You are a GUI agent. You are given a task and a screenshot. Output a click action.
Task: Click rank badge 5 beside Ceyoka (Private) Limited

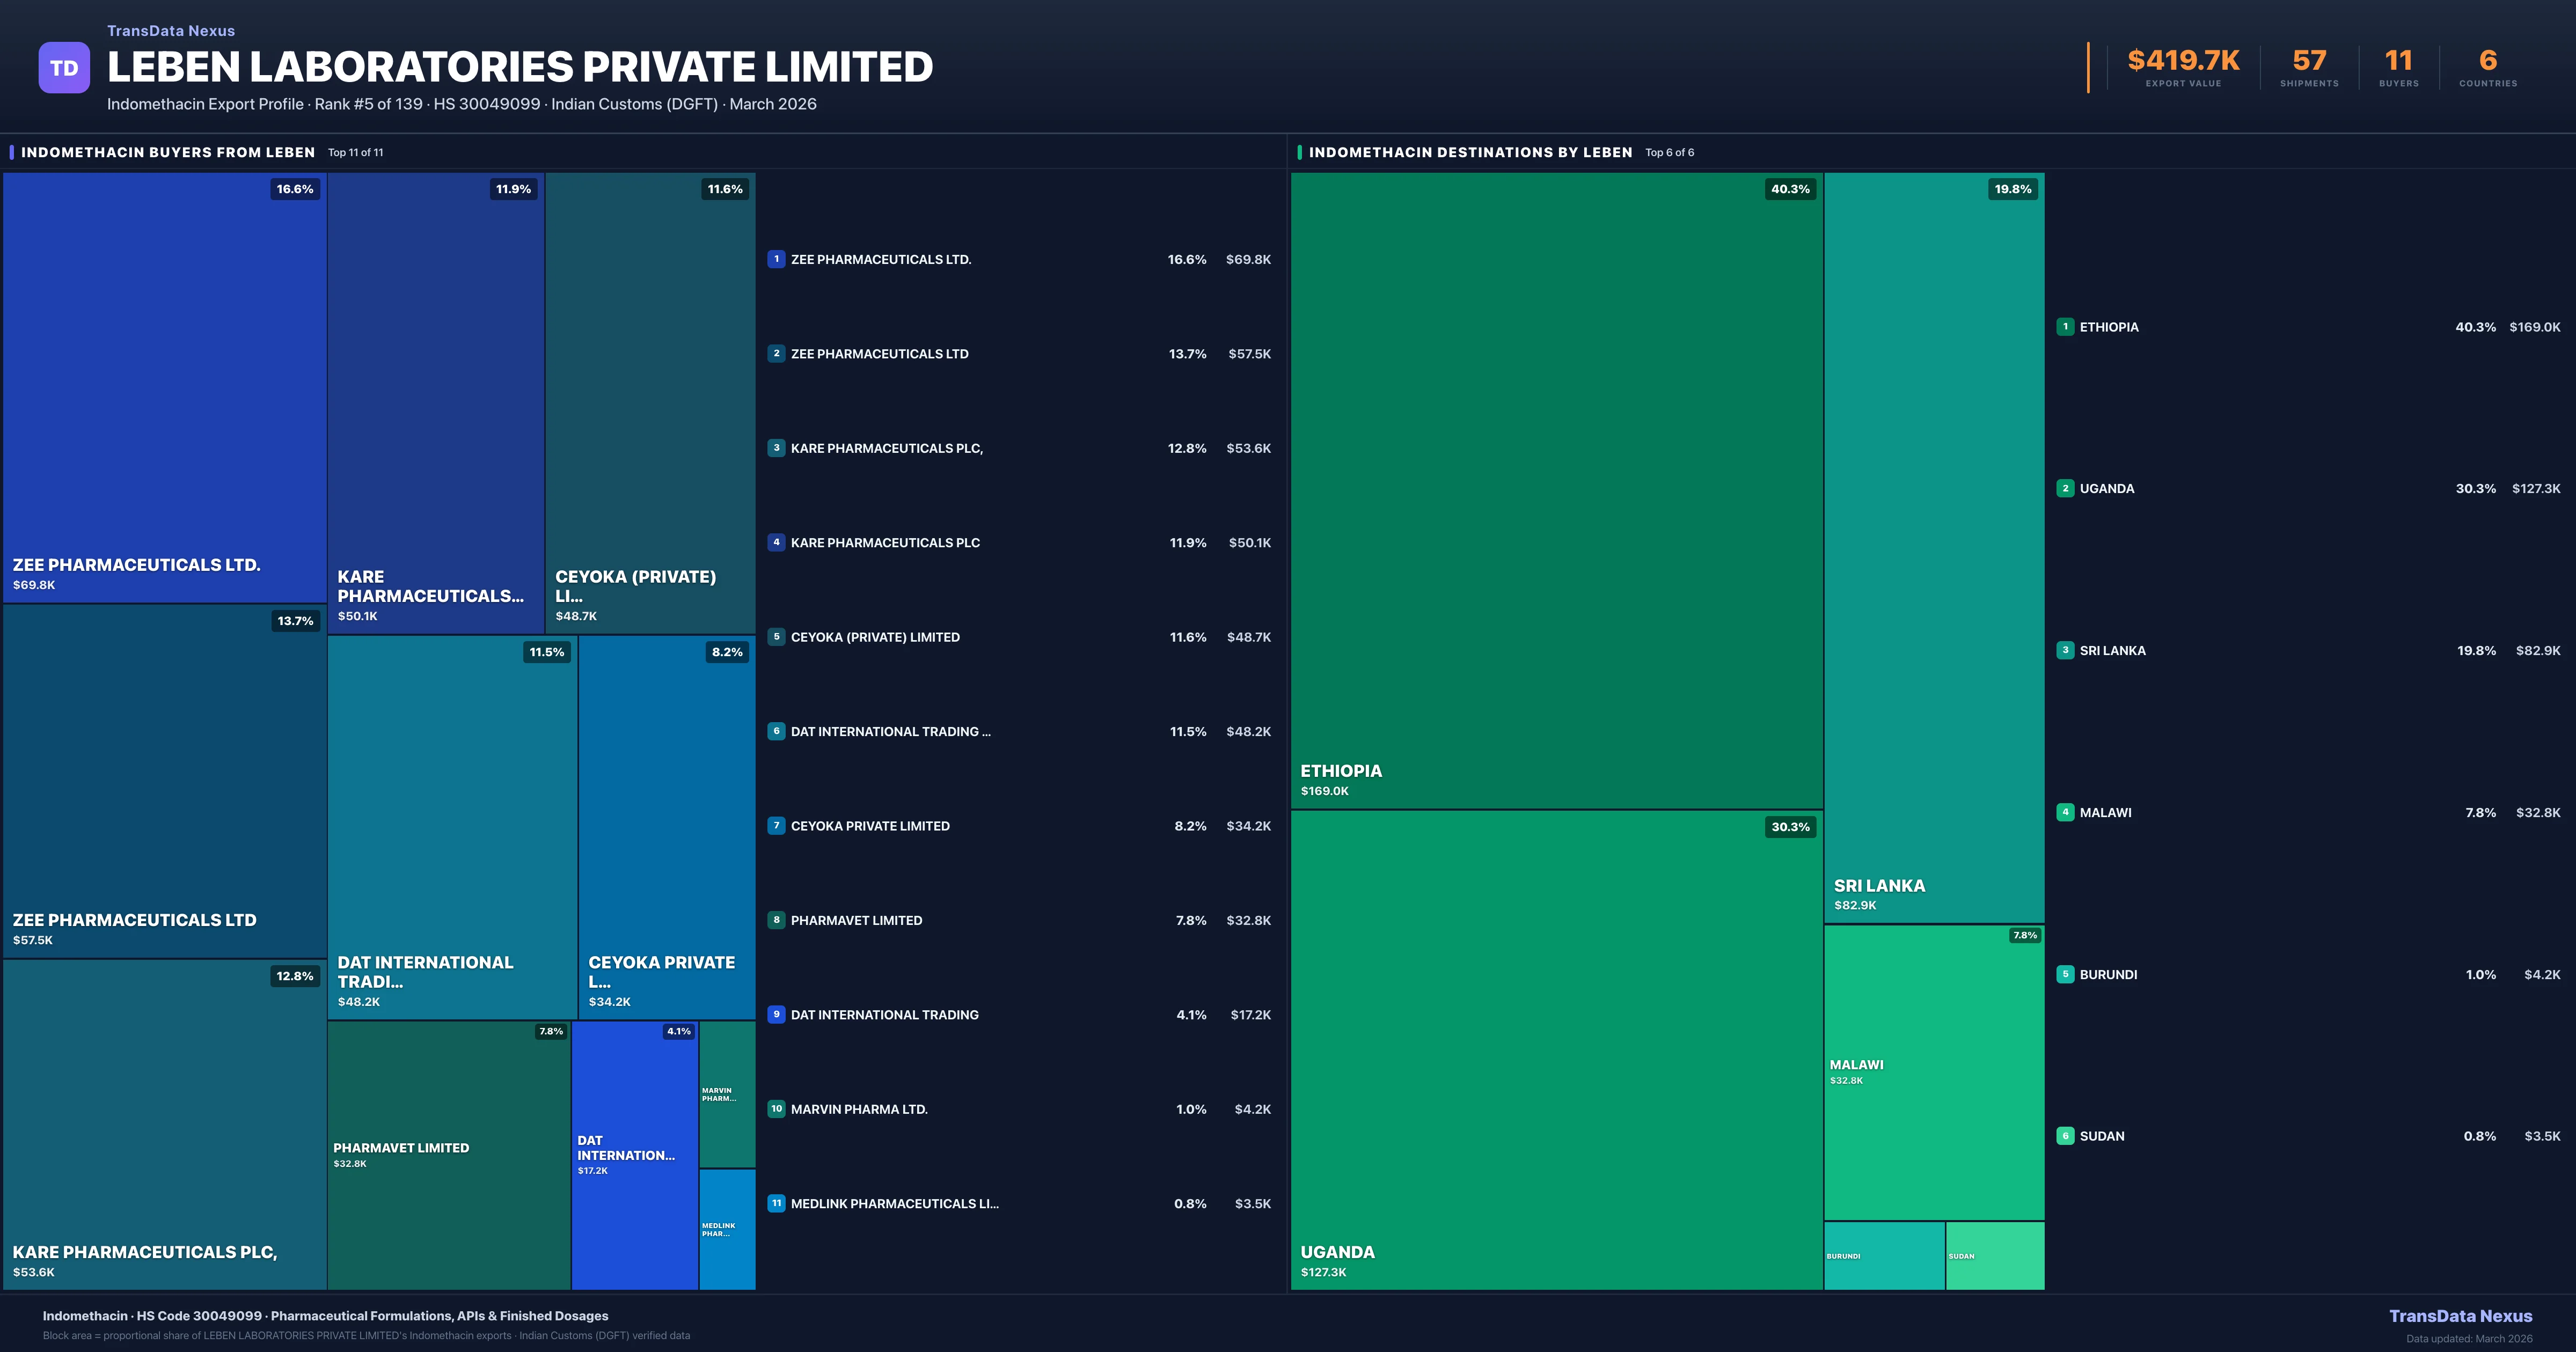pos(776,637)
